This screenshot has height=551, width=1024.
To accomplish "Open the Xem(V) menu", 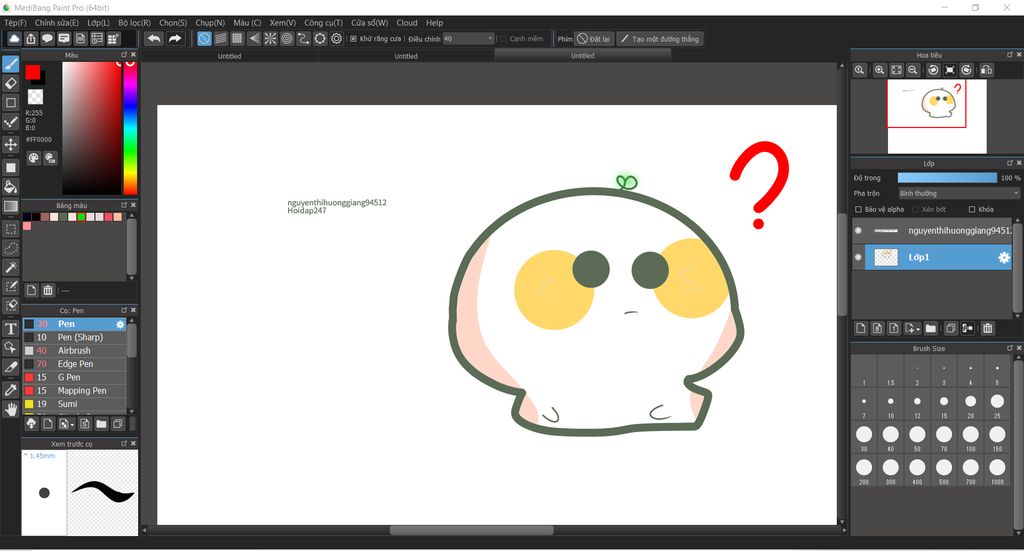I will [283, 23].
